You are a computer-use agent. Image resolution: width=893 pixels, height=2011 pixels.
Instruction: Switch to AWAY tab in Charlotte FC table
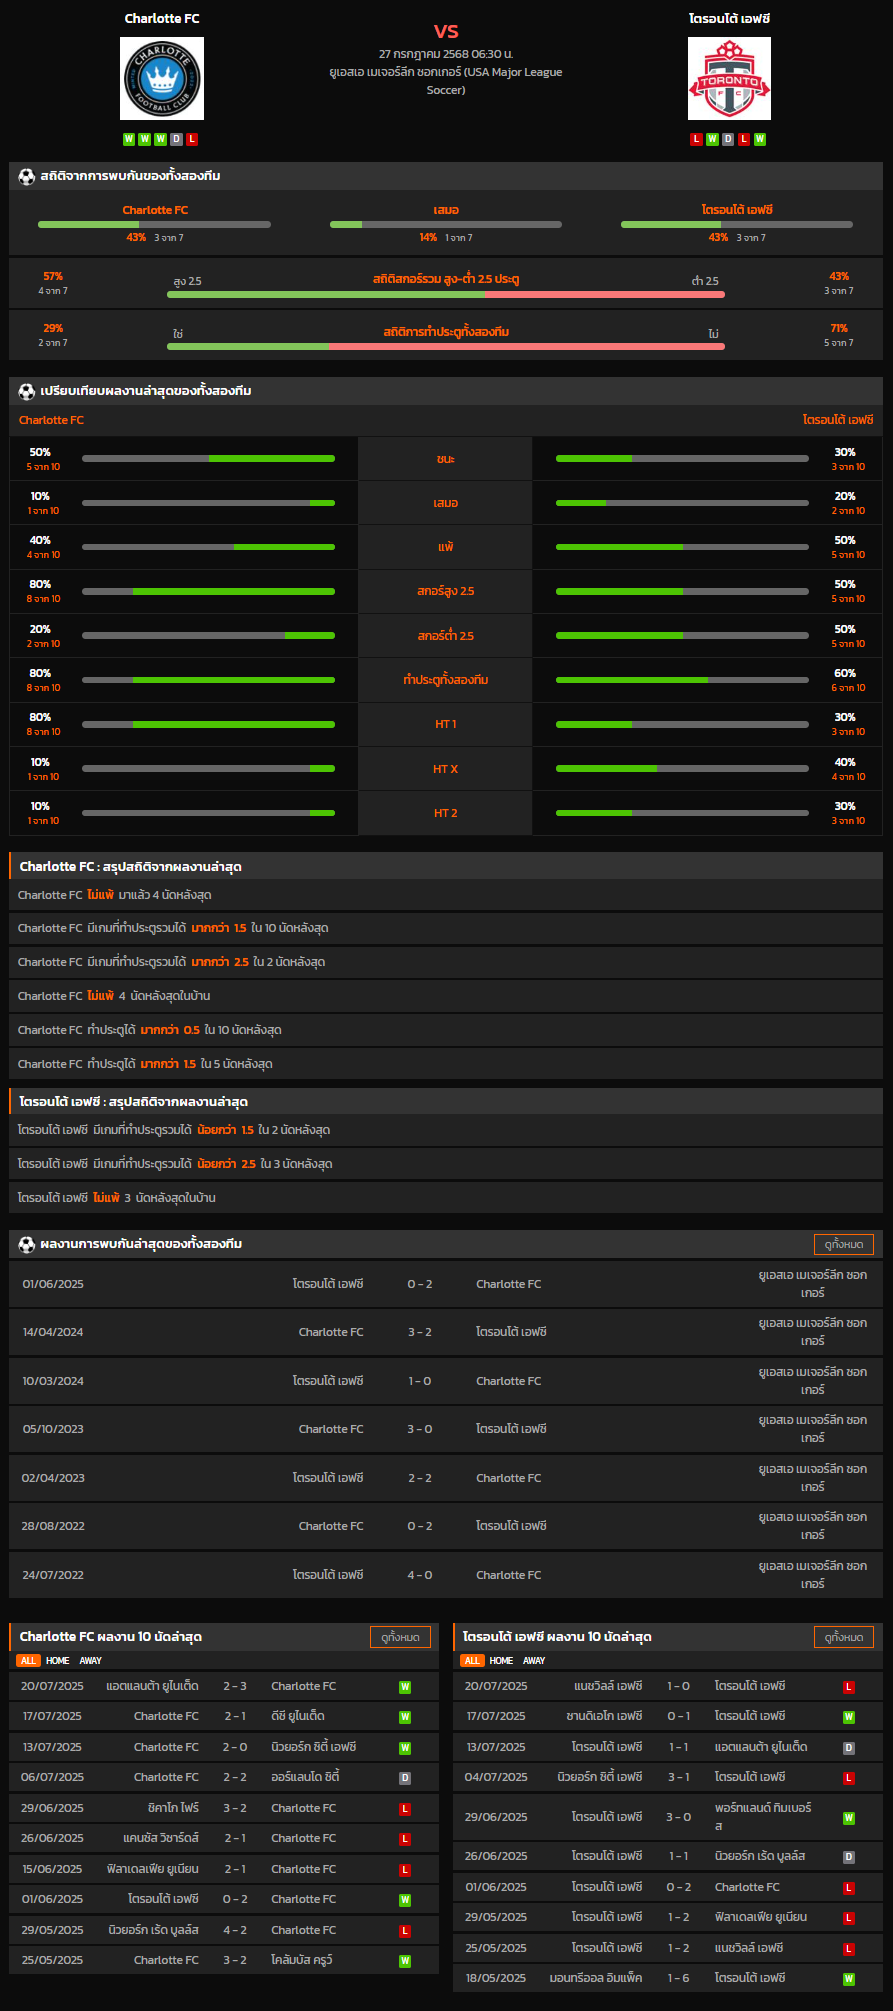coord(91,1661)
